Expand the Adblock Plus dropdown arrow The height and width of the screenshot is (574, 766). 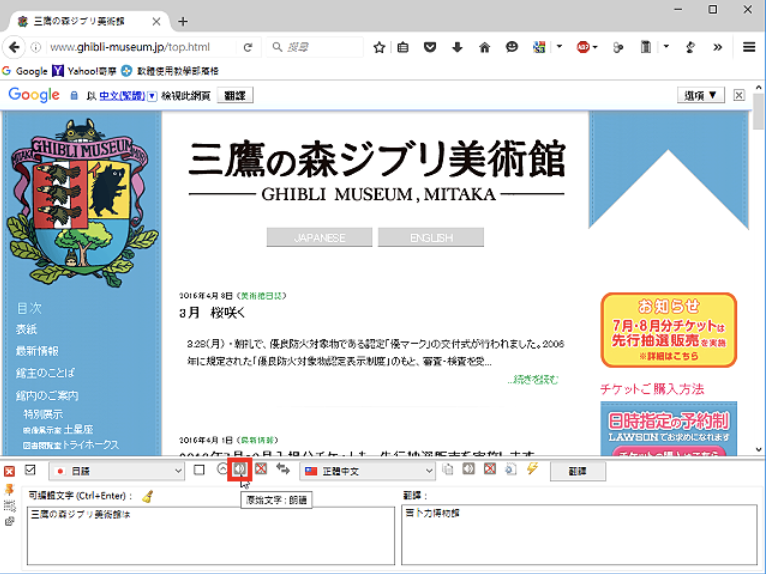(595, 47)
